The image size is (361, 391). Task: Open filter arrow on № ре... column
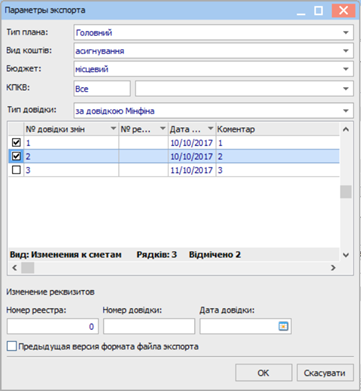tap(163, 129)
